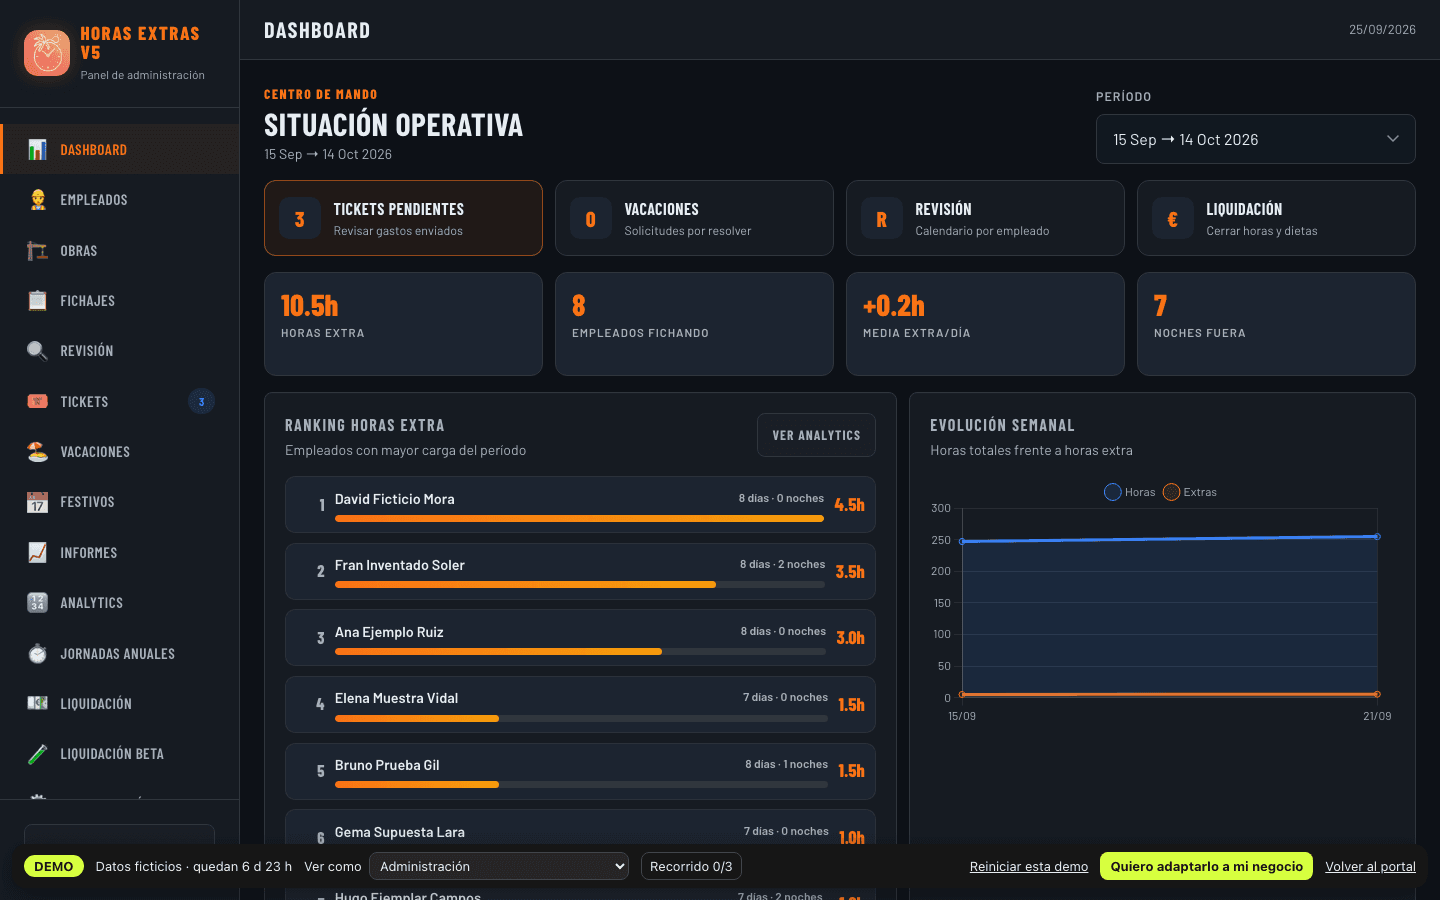
Task: Open the Ver como Administración selector
Action: pos(499,866)
